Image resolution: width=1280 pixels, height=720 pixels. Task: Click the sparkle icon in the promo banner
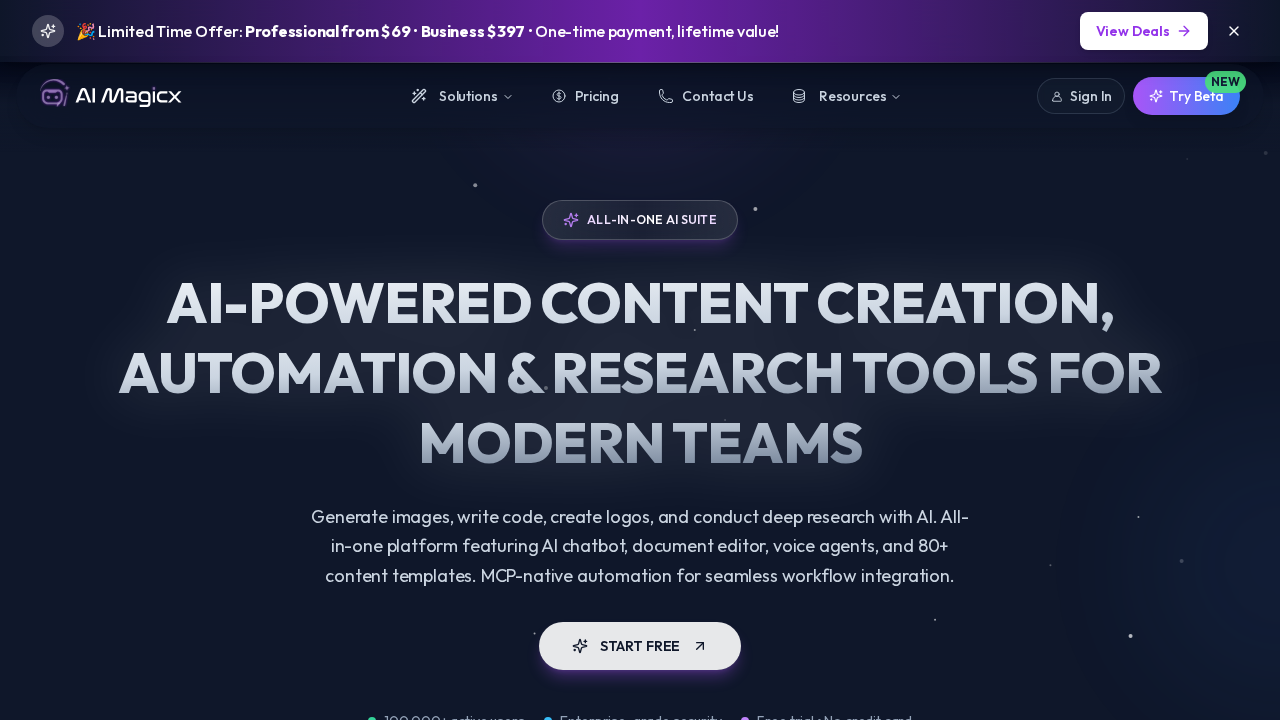48,31
